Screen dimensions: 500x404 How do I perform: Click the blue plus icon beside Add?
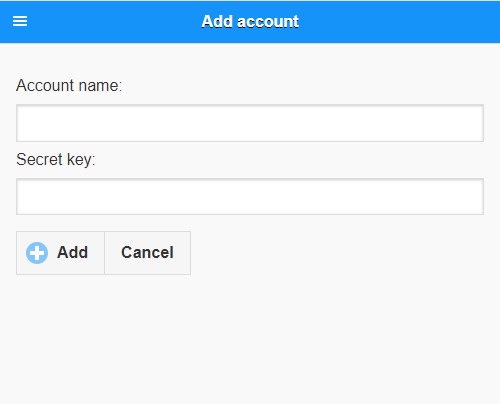(x=37, y=253)
